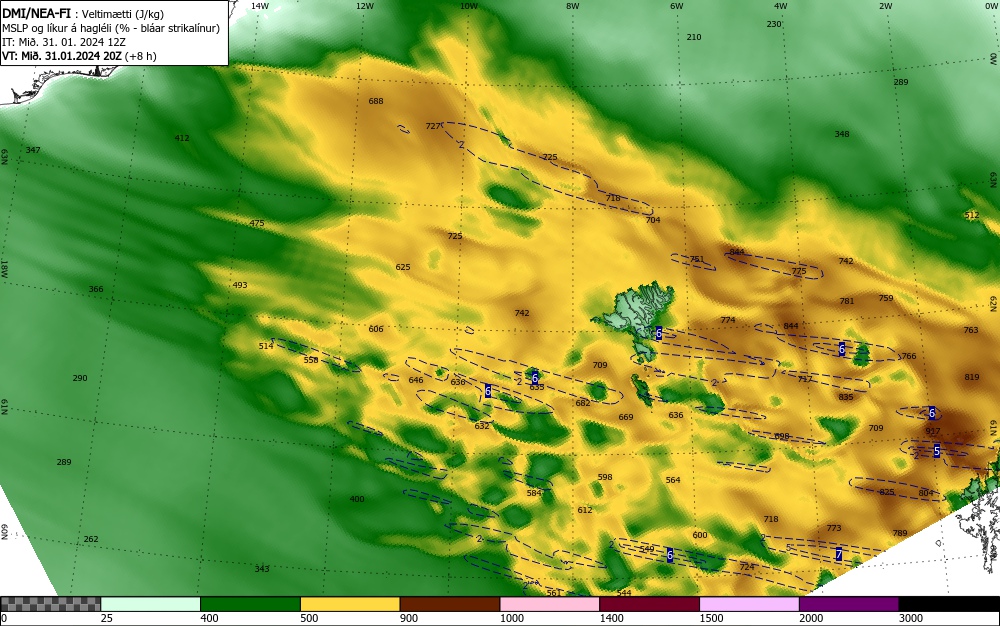Image resolution: width=1000 pixels, height=626 pixels.
Task: Click the brown 900–1000 legend swatch
Action: pyautogui.click(x=450, y=604)
